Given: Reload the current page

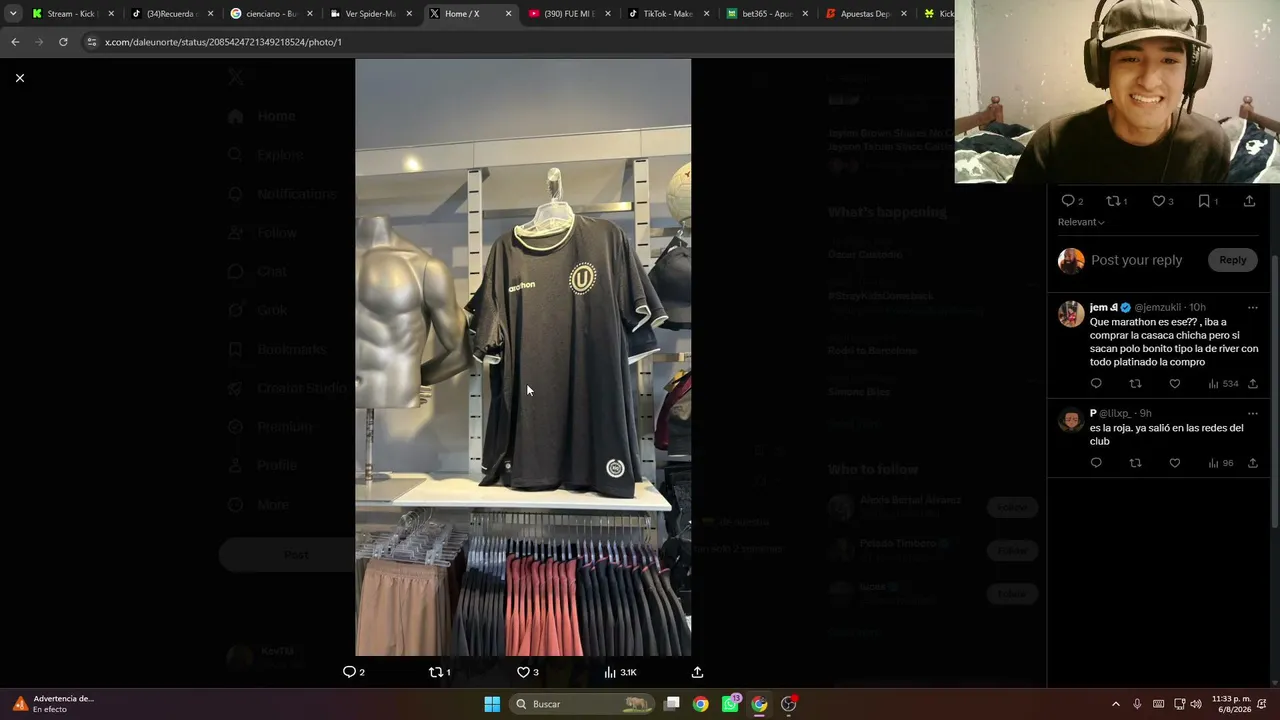Looking at the screenshot, I should coord(63,42).
